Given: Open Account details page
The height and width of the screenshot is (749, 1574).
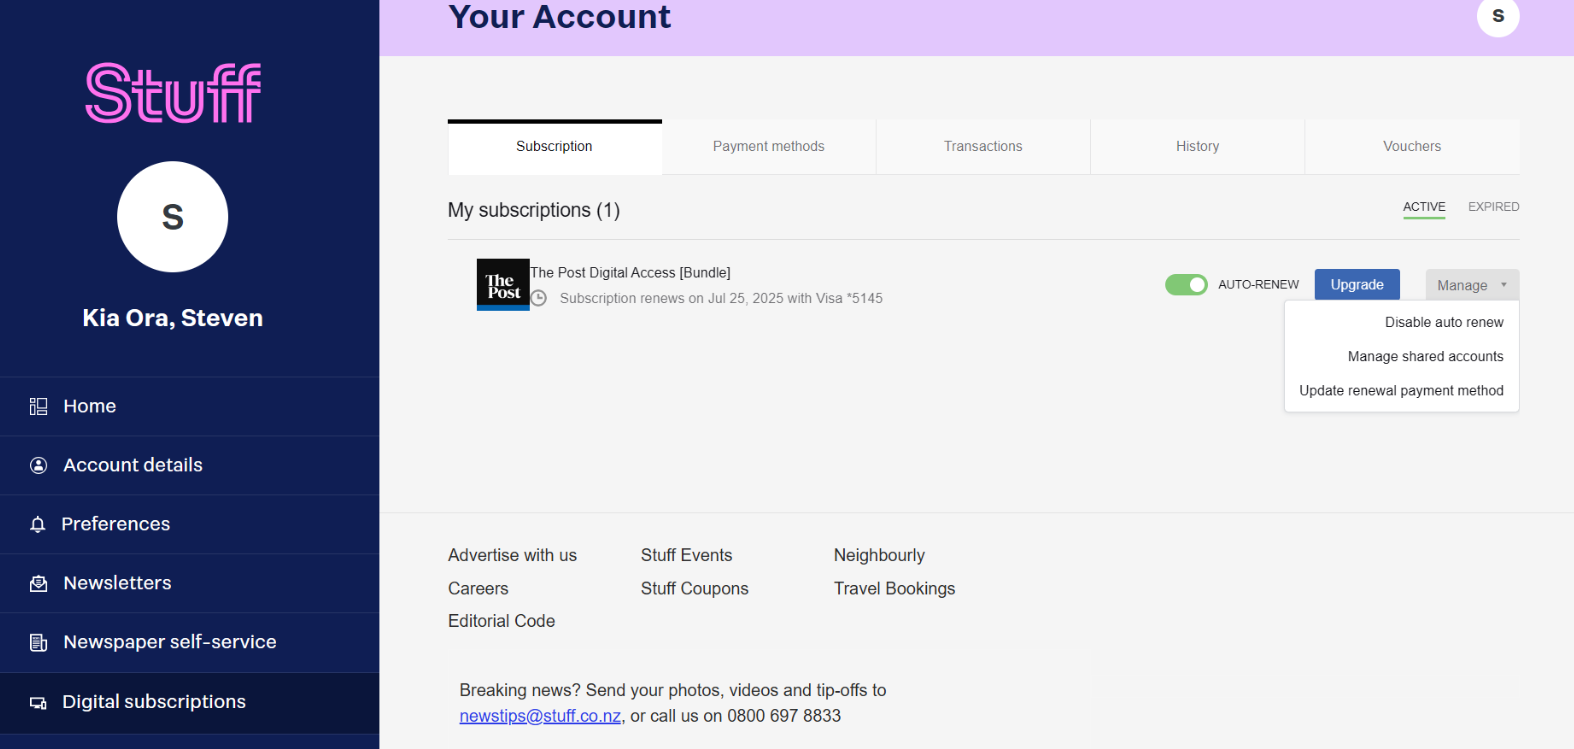Looking at the screenshot, I should 189,465.
